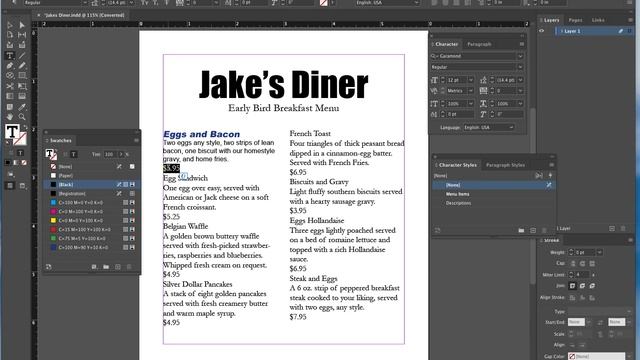Open the stroke Weight dropdown
Viewport: 640px width, 360px height.
(x=599, y=253)
